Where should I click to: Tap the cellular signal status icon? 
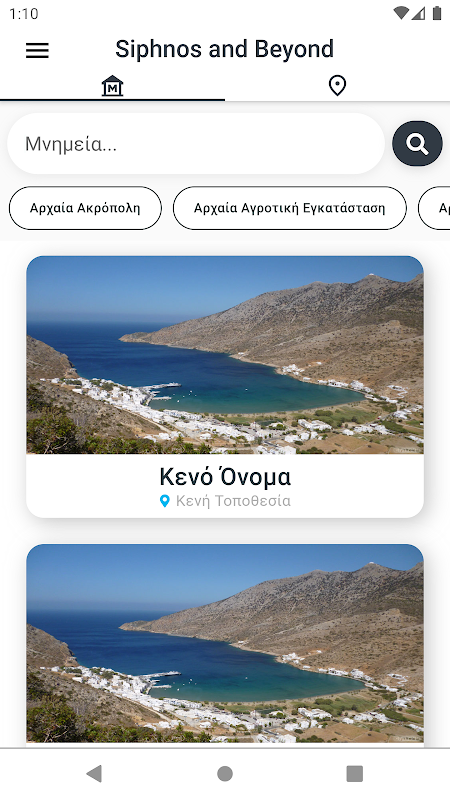[418, 13]
